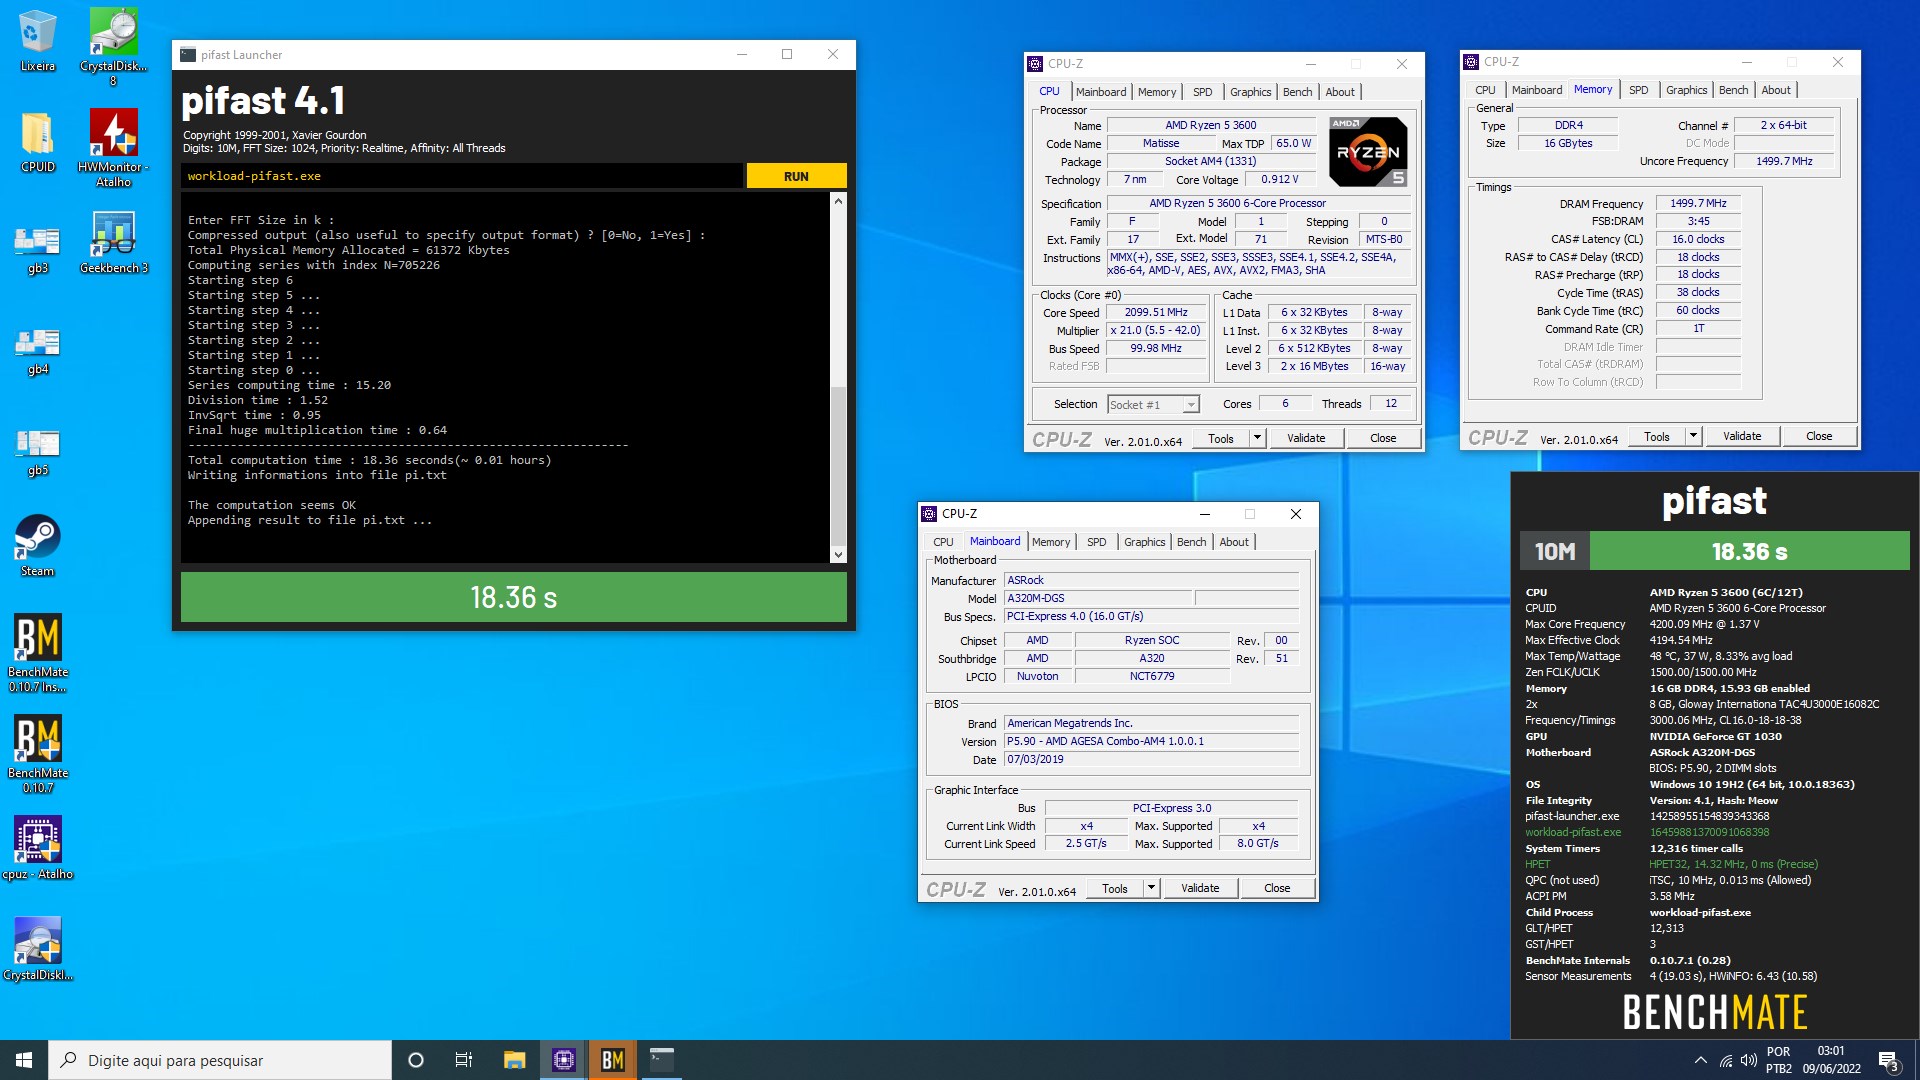
Task: Click the Ryzen 5 logo in CPU-Z
Action: [1368, 152]
